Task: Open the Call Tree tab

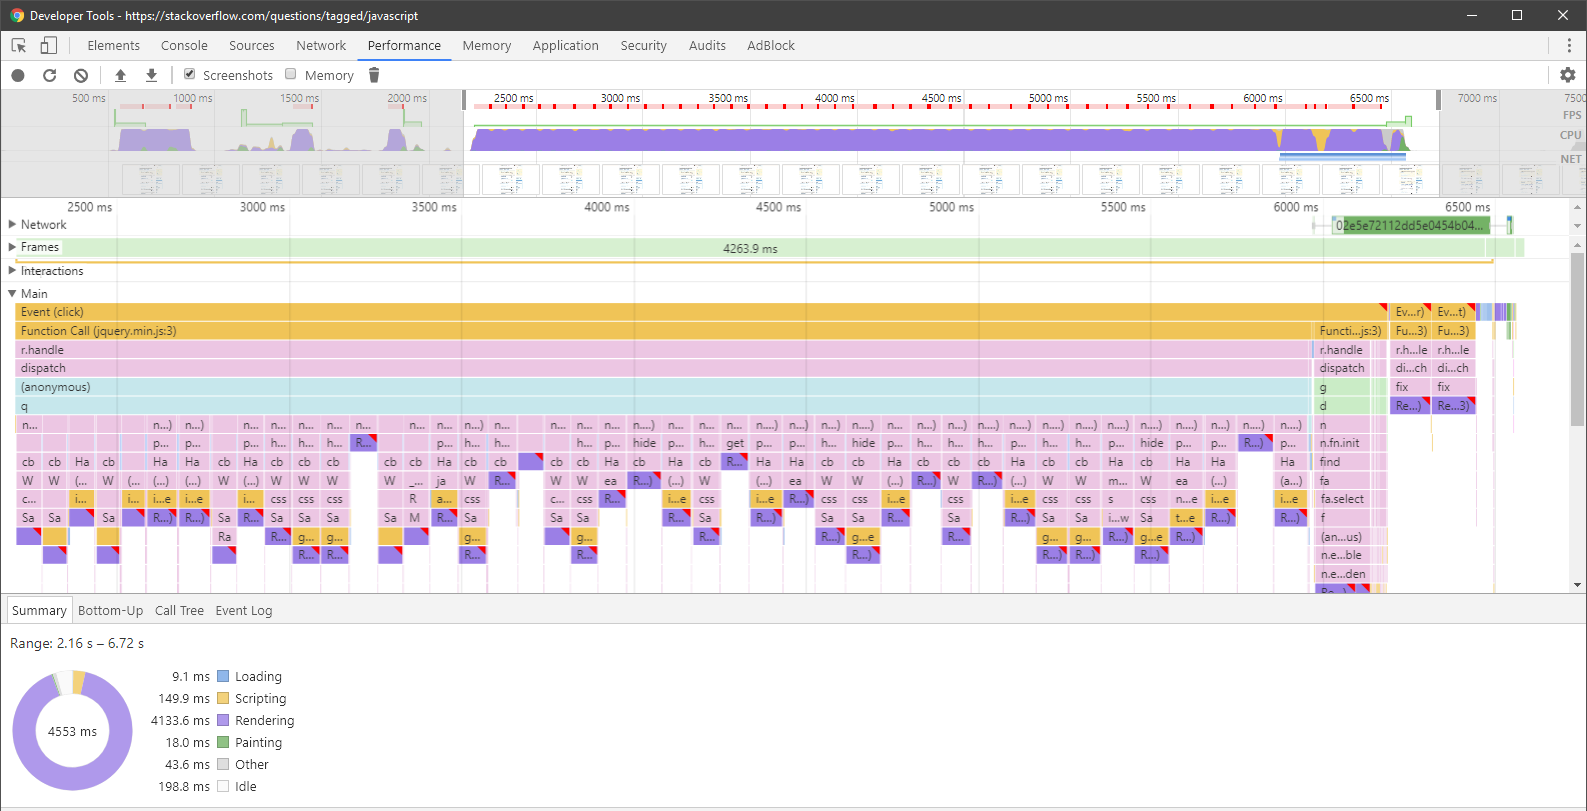Action: [179, 610]
